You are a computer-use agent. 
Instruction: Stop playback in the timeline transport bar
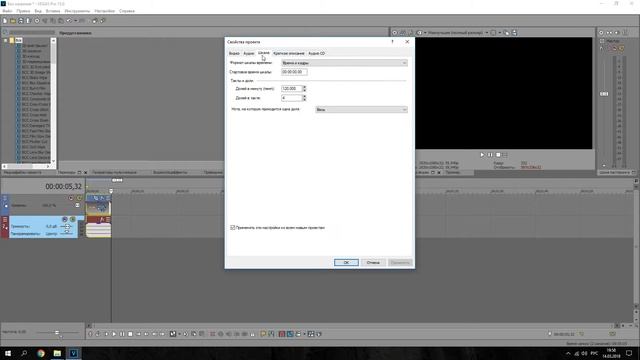tap(130, 334)
